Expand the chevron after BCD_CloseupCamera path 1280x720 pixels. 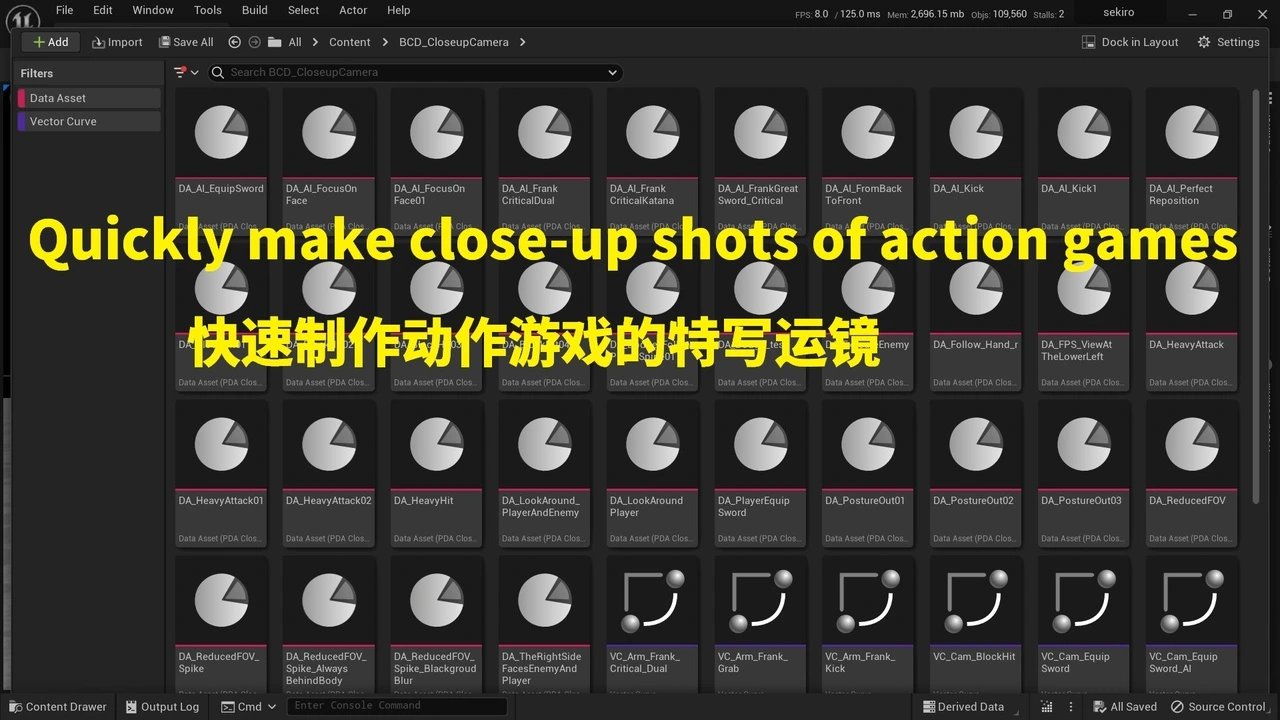523,42
